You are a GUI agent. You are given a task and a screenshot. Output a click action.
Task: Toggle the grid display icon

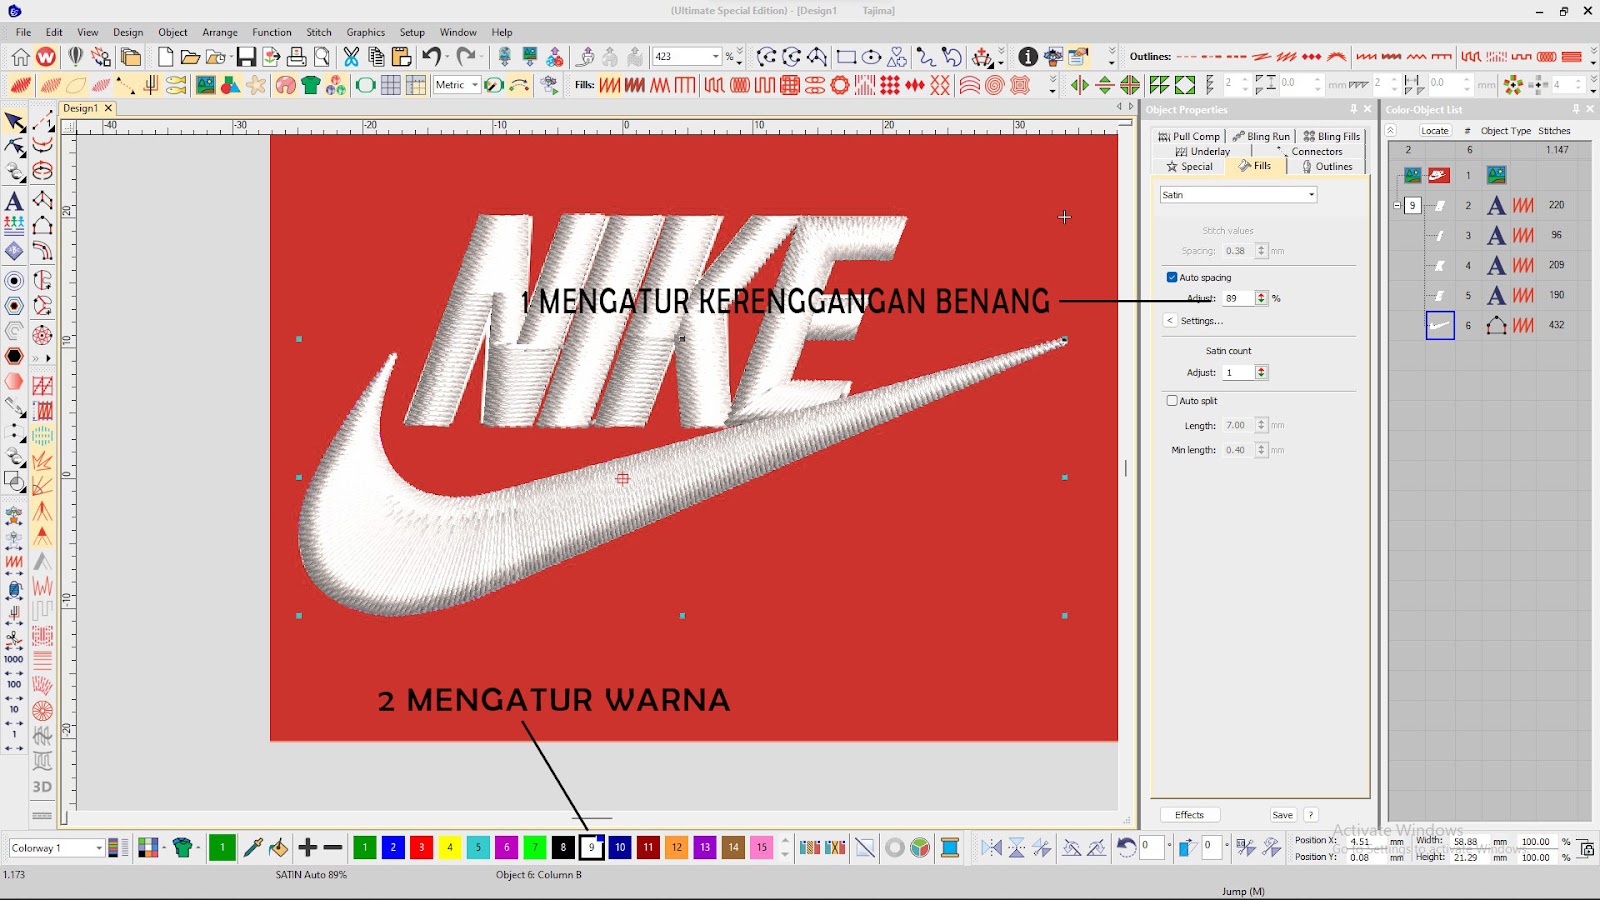[391, 85]
